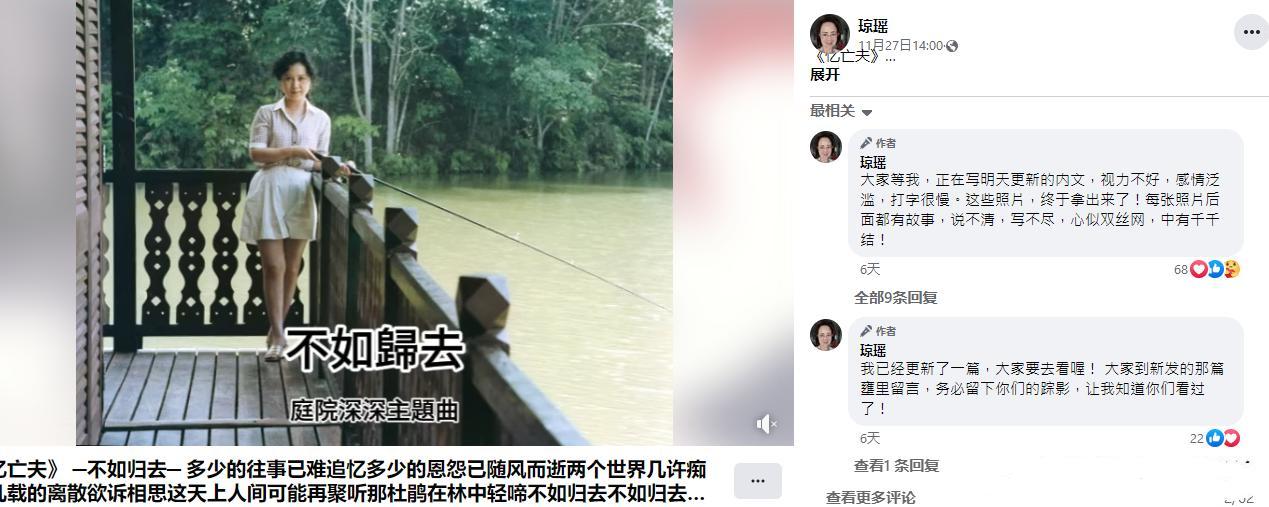Open the 11月27日14:00 post timestamp link
Image resolution: width=1269 pixels, height=507 pixels.
[900, 46]
